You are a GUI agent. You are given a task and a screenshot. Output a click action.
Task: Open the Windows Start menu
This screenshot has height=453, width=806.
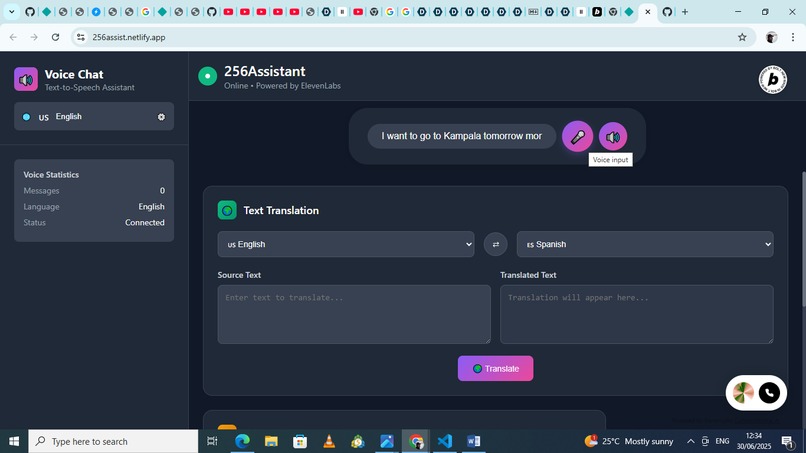pos(14,441)
